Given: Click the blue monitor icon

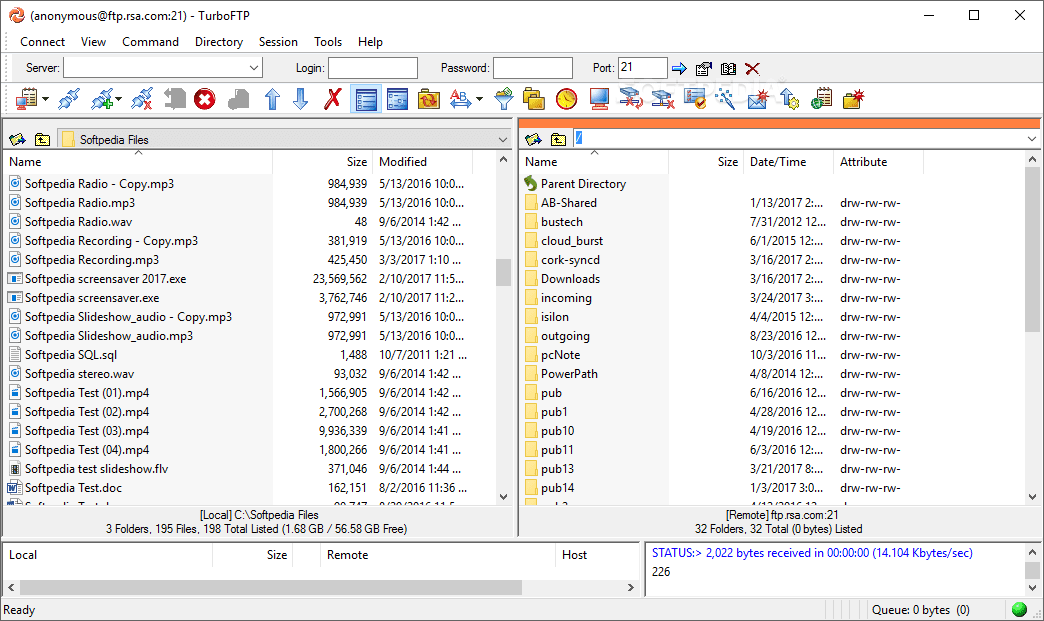Looking at the screenshot, I should pos(599,100).
